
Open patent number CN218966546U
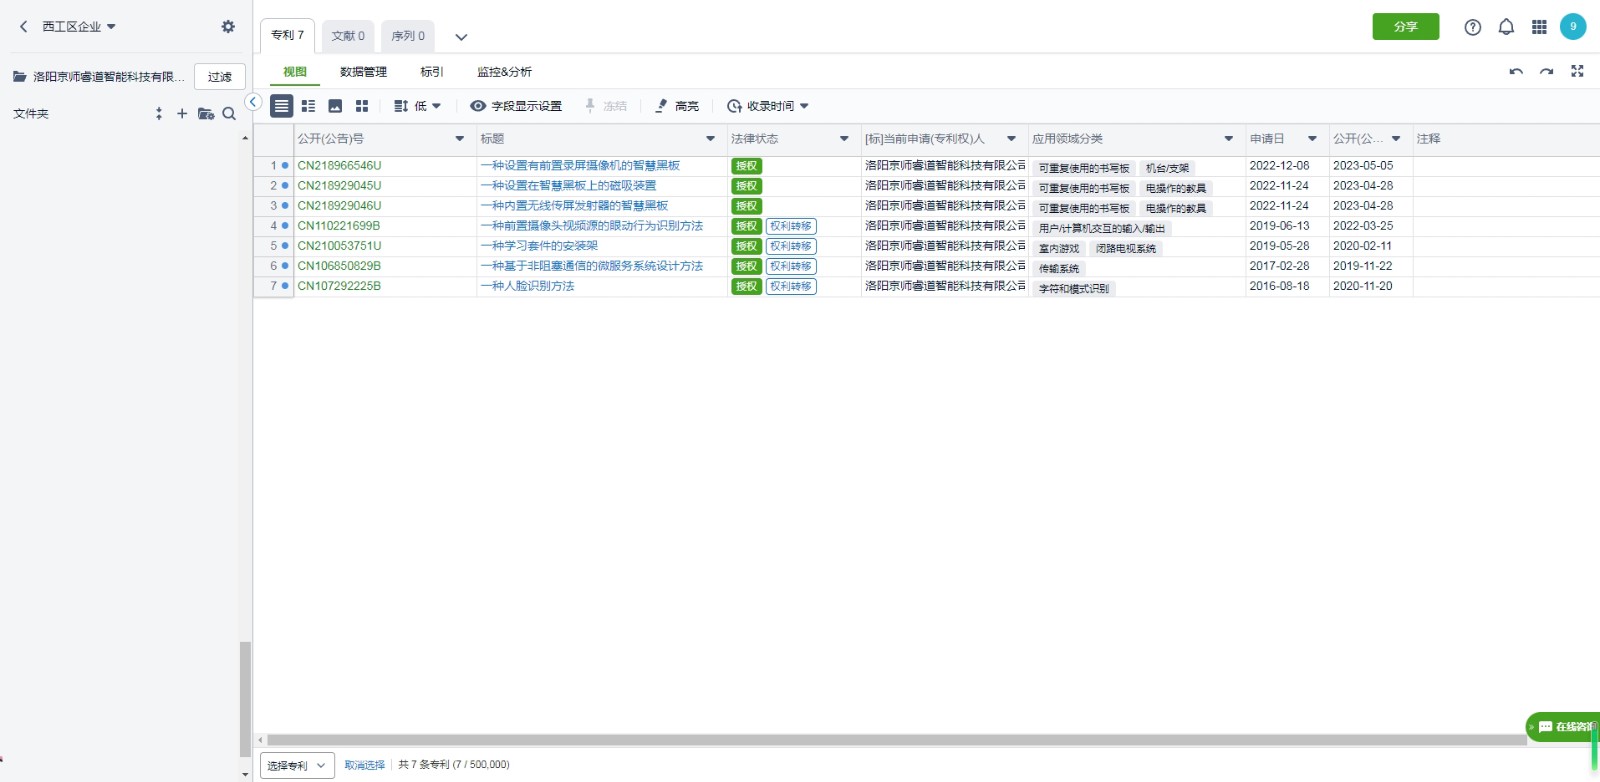click(339, 166)
